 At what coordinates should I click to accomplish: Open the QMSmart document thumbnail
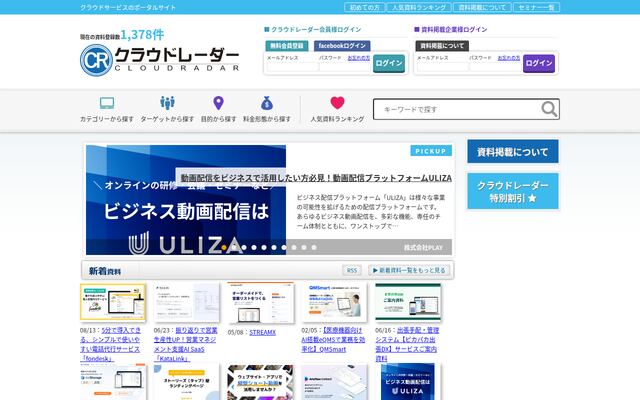point(334,302)
